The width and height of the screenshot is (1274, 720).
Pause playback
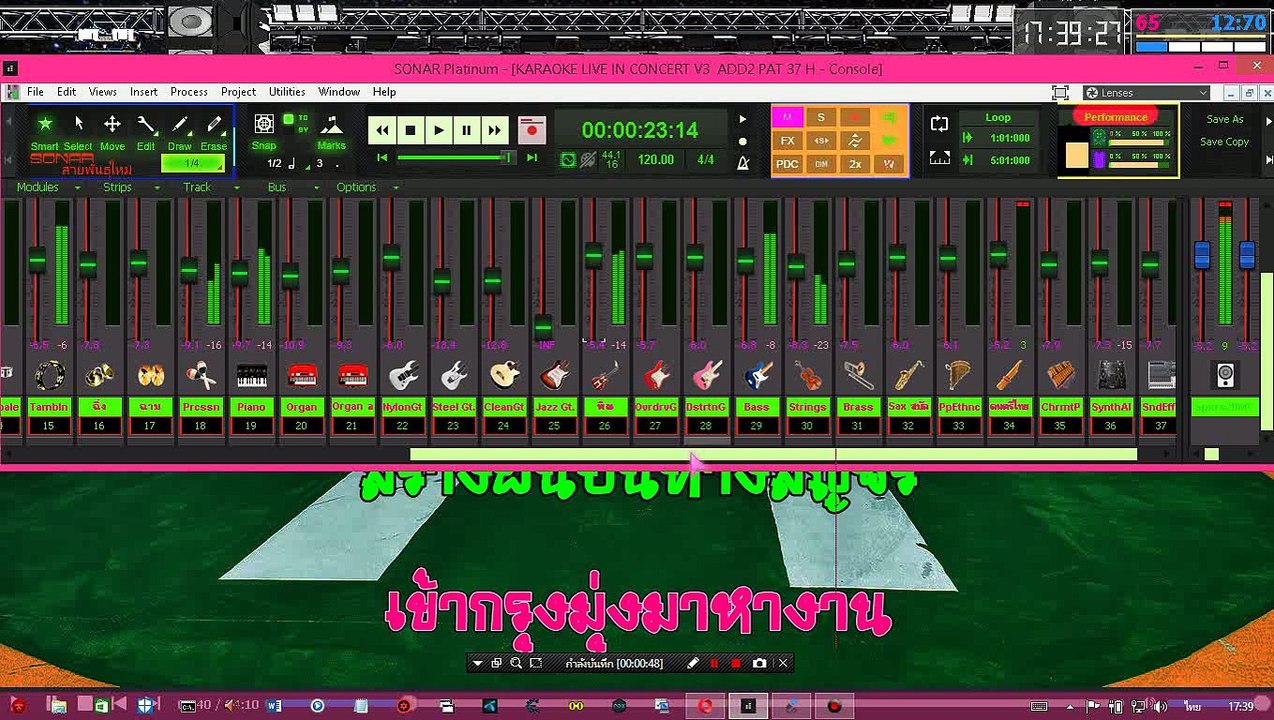(466, 130)
